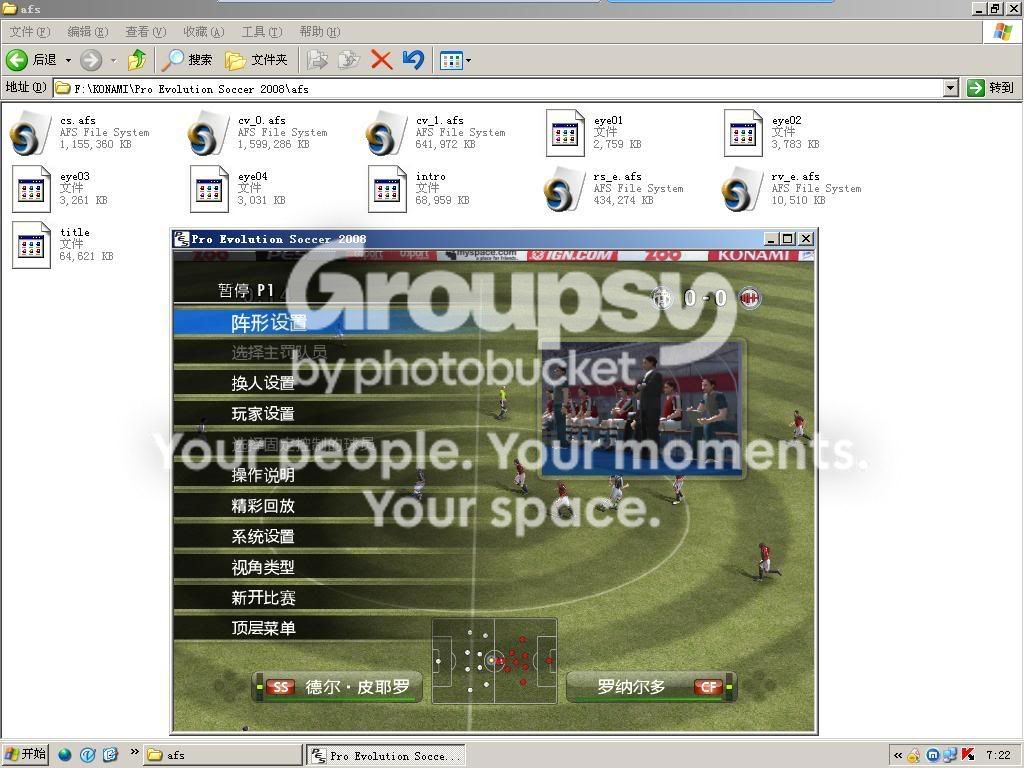Click the Move To toolbar icon

317,60
